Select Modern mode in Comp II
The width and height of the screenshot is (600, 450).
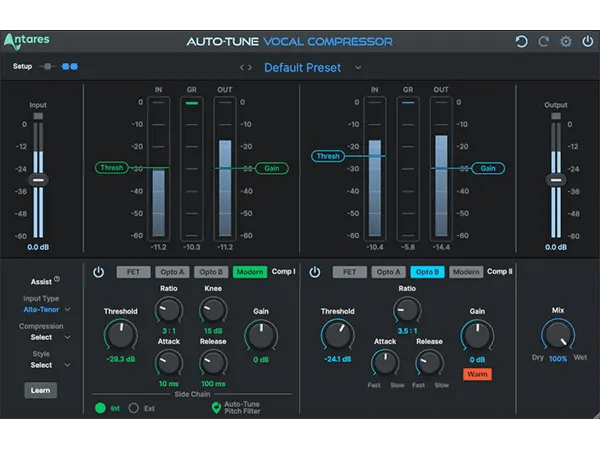click(466, 272)
